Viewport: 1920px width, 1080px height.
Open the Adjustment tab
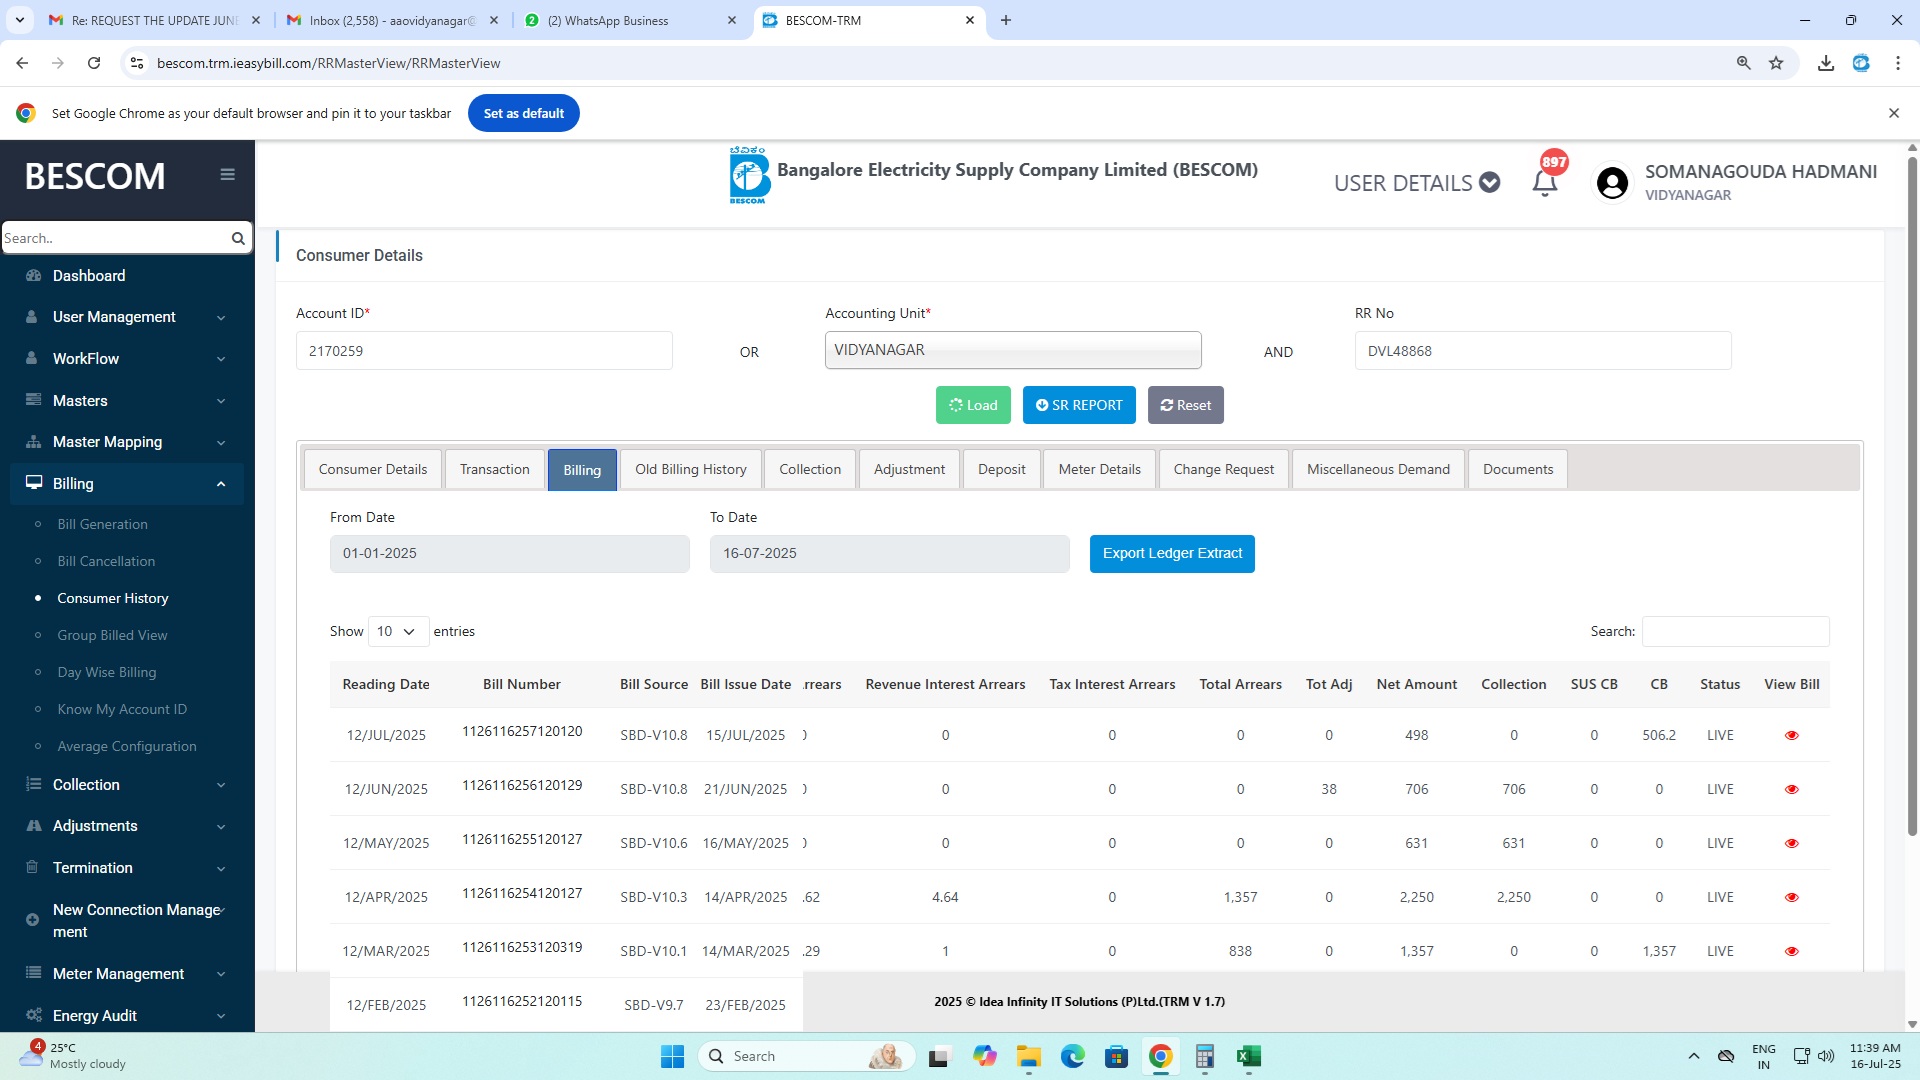(x=909, y=469)
